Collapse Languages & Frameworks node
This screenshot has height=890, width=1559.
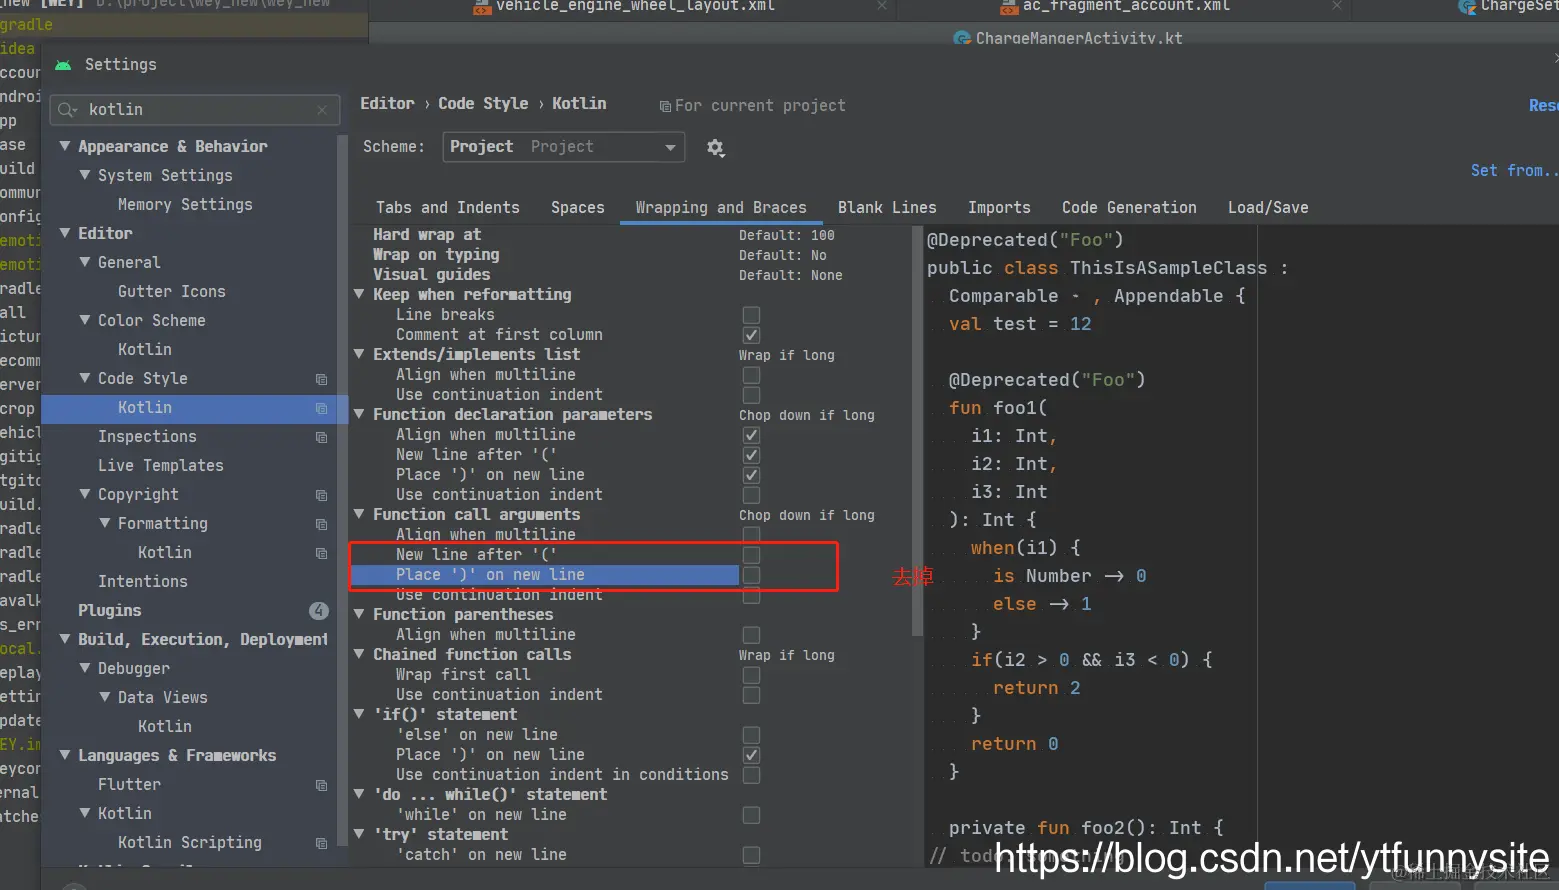pyautogui.click(x=65, y=755)
